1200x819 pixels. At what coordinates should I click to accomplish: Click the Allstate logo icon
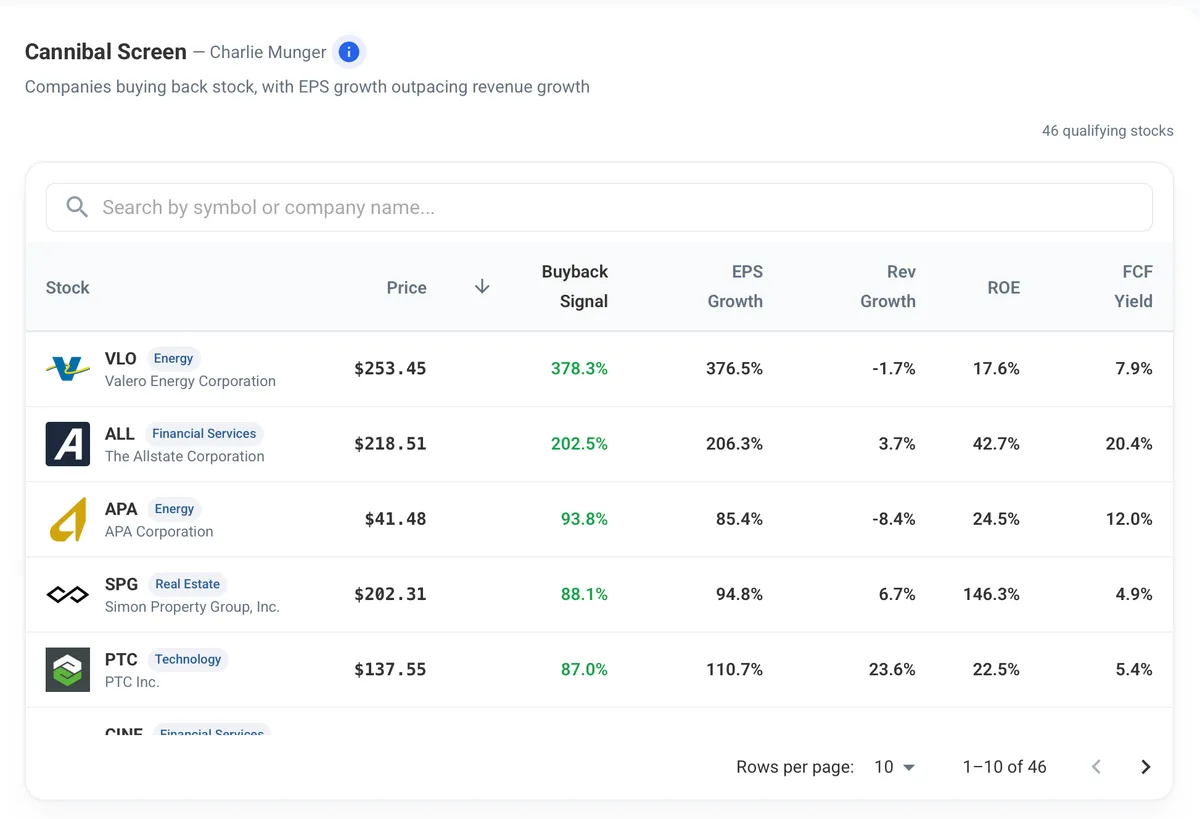click(68, 444)
